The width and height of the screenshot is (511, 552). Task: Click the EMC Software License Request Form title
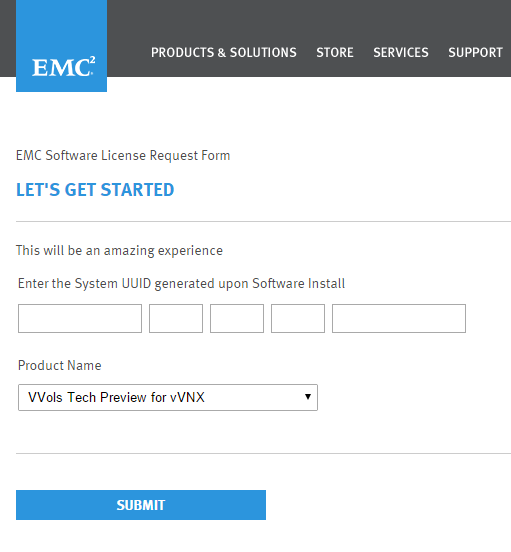coord(123,156)
